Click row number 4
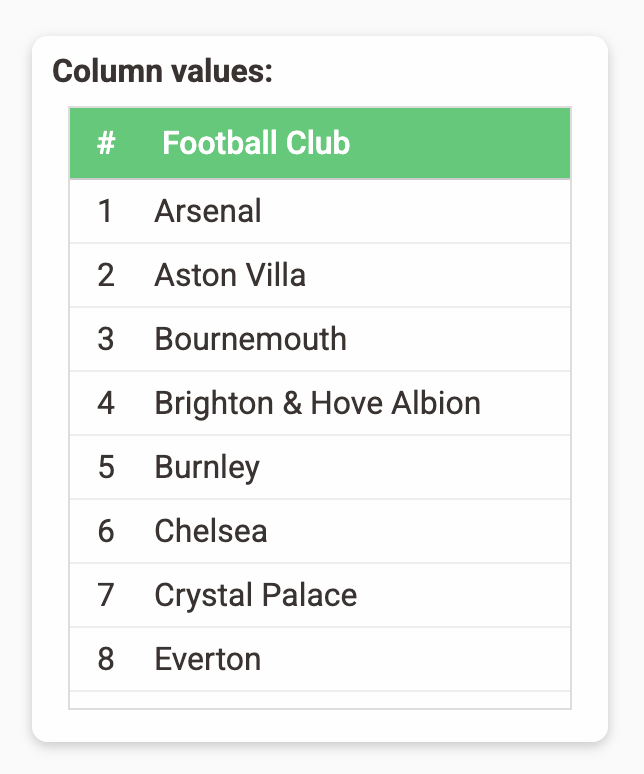Viewport: 644px width, 774px height. [106, 403]
